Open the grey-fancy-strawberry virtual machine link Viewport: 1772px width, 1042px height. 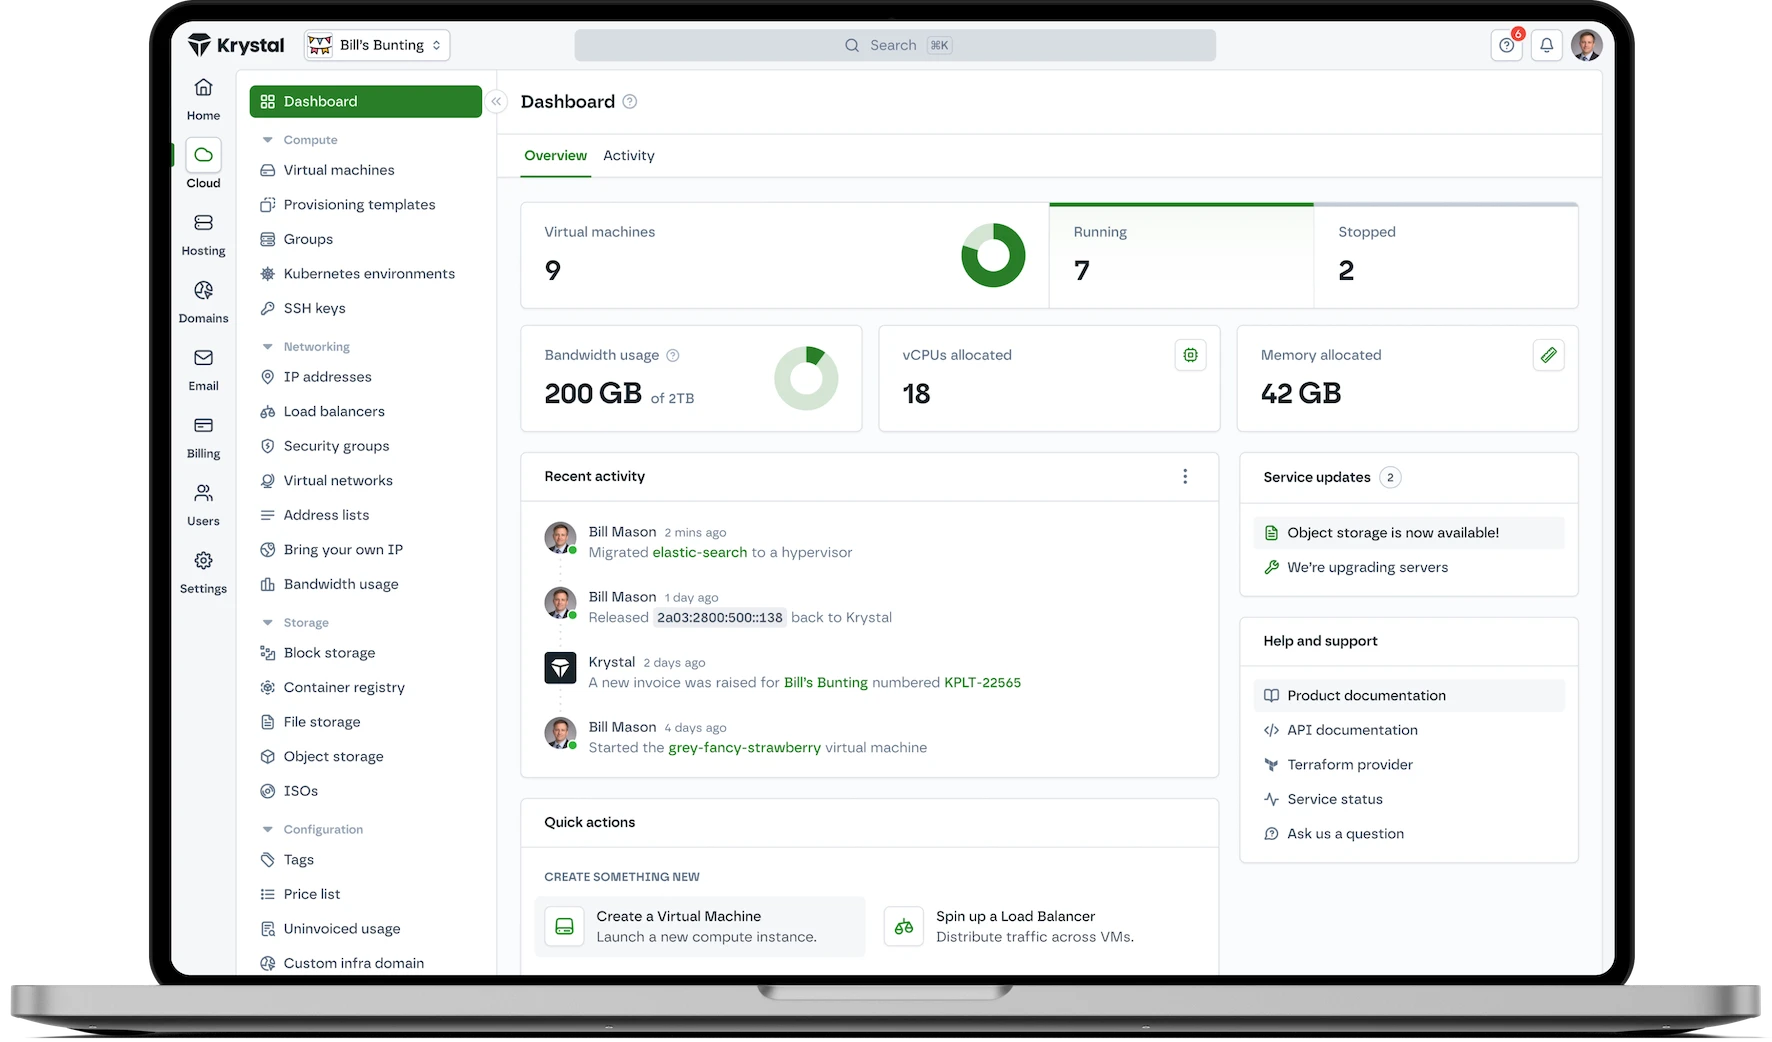pyautogui.click(x=744, y=748)
